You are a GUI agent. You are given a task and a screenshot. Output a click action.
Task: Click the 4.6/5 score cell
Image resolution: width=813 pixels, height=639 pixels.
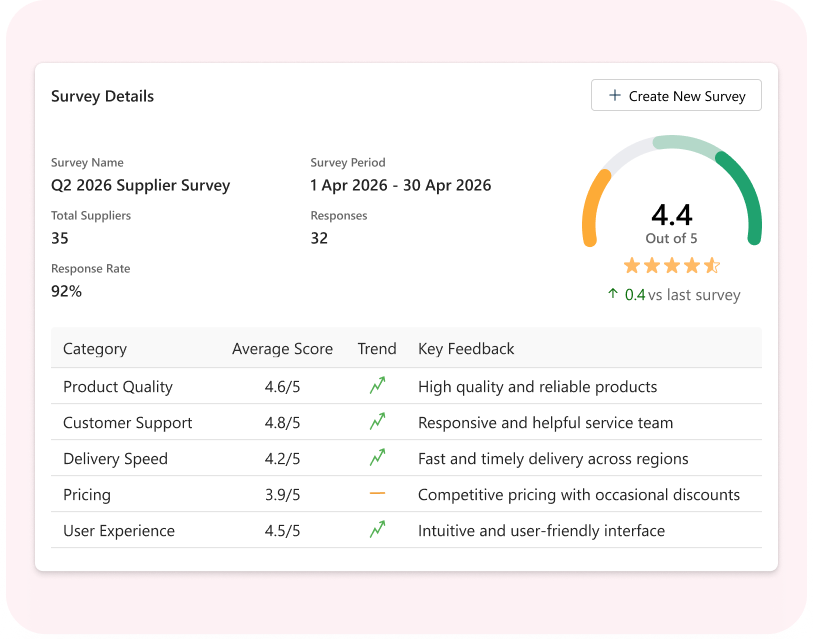(x=283, y=387)
